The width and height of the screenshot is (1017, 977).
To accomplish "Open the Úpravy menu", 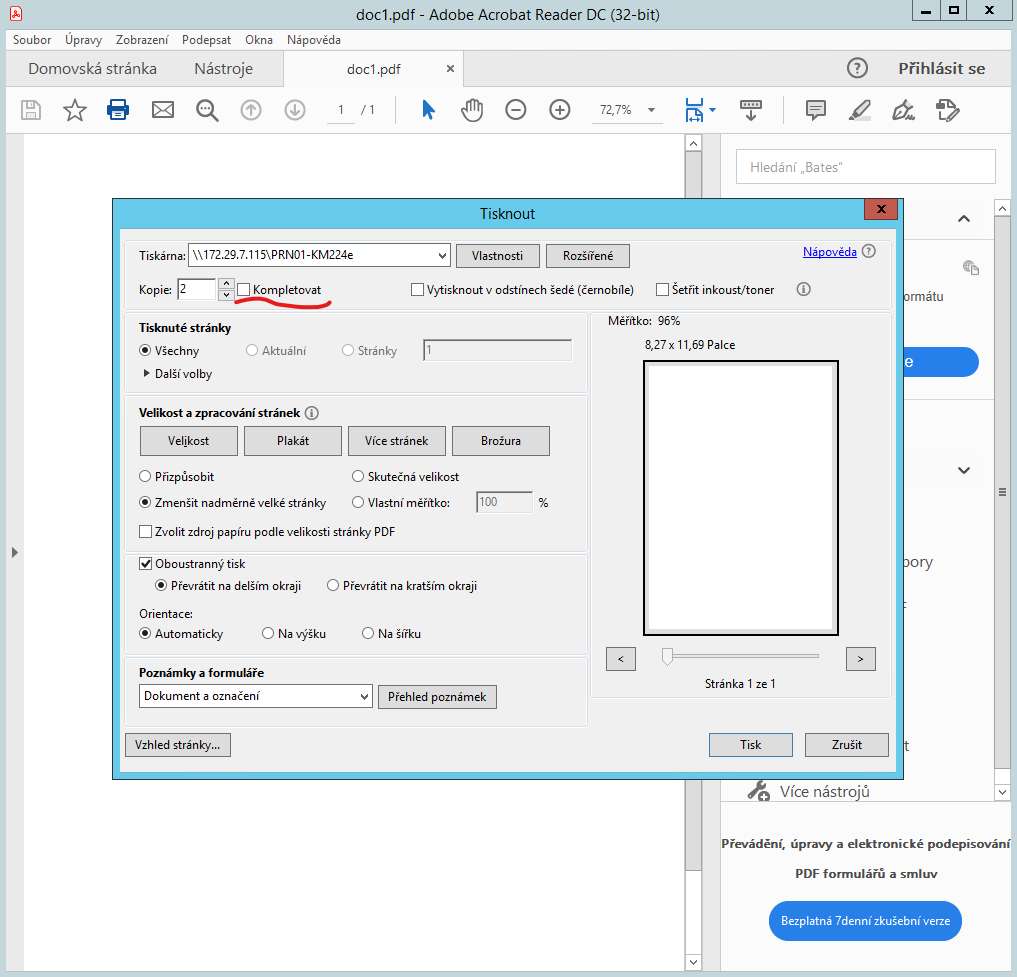I will (83, 40).
